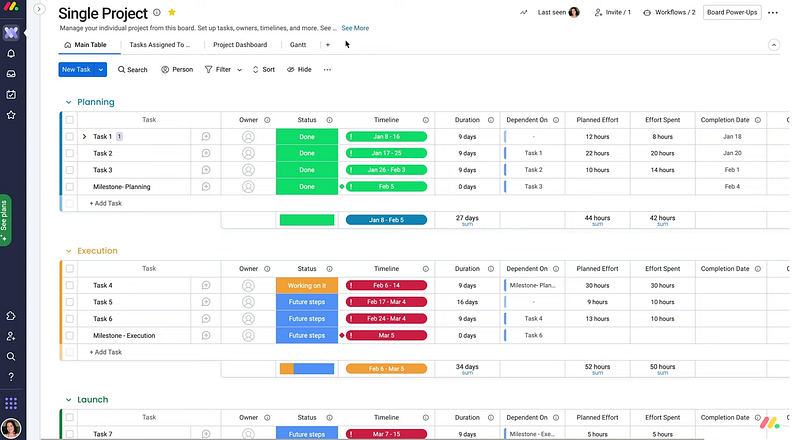This screenshot has height=440, width=800.
Task: Switch to the Gantt tab
Action: coord(298,45)
